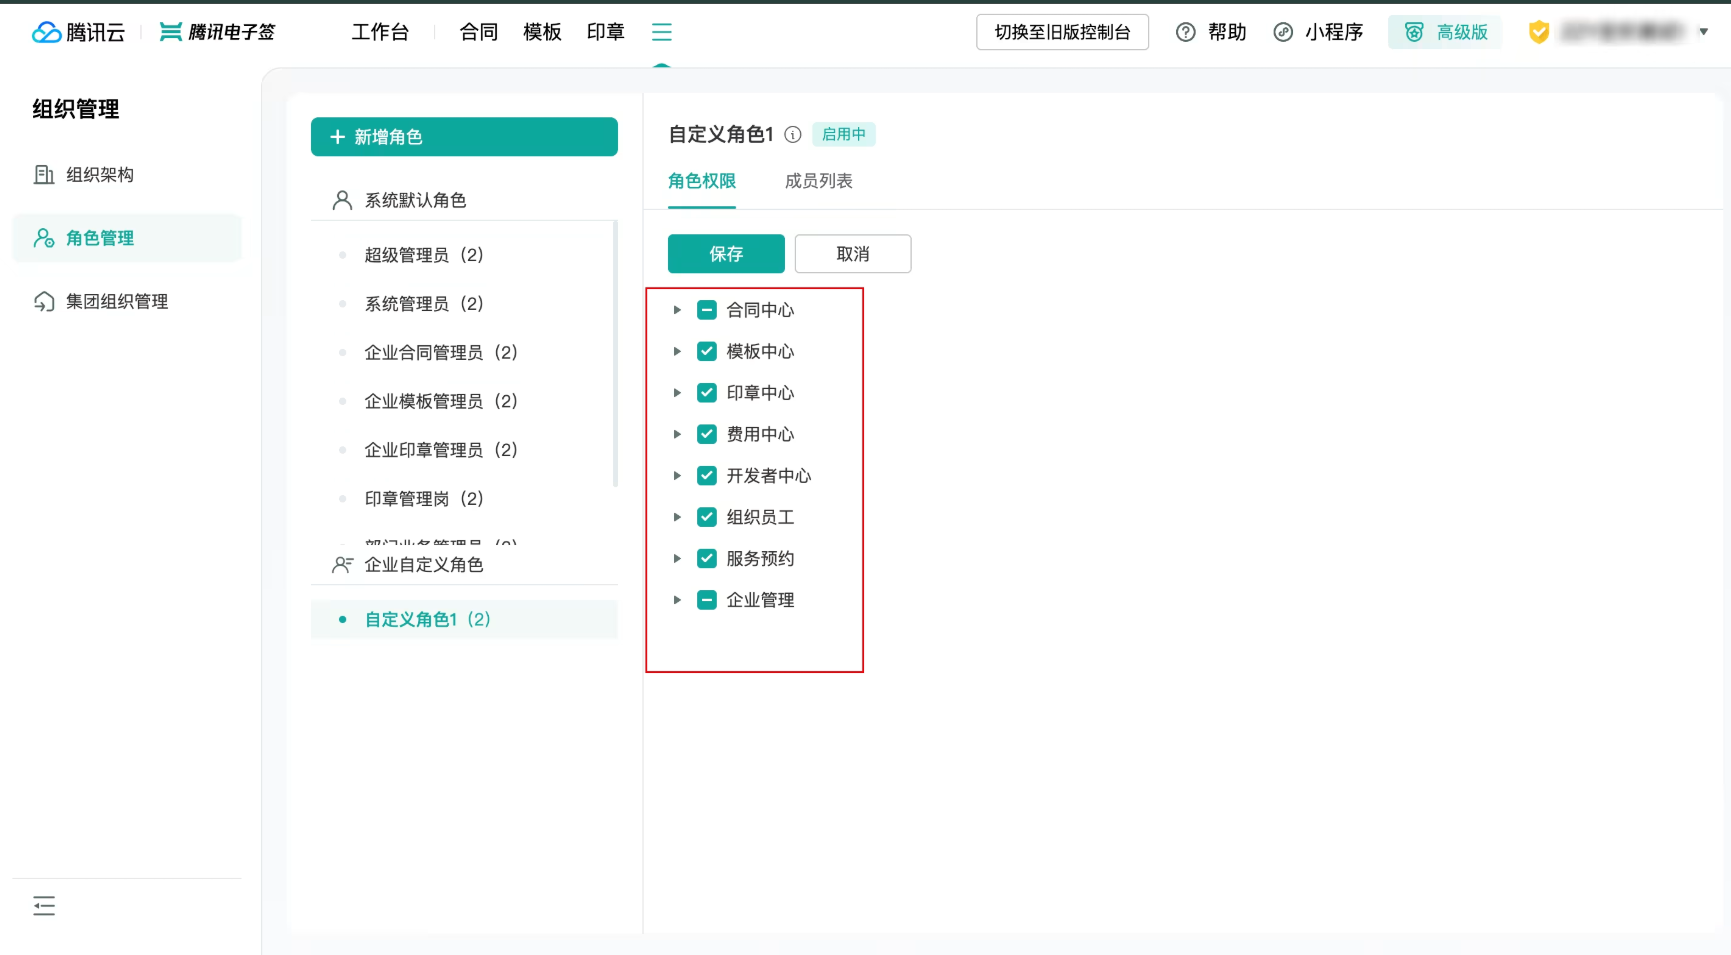The width and height of the screenshot is (1731, 955).
Task: Click the 集团组织管理 icon
Action: (x=44, y=301)
